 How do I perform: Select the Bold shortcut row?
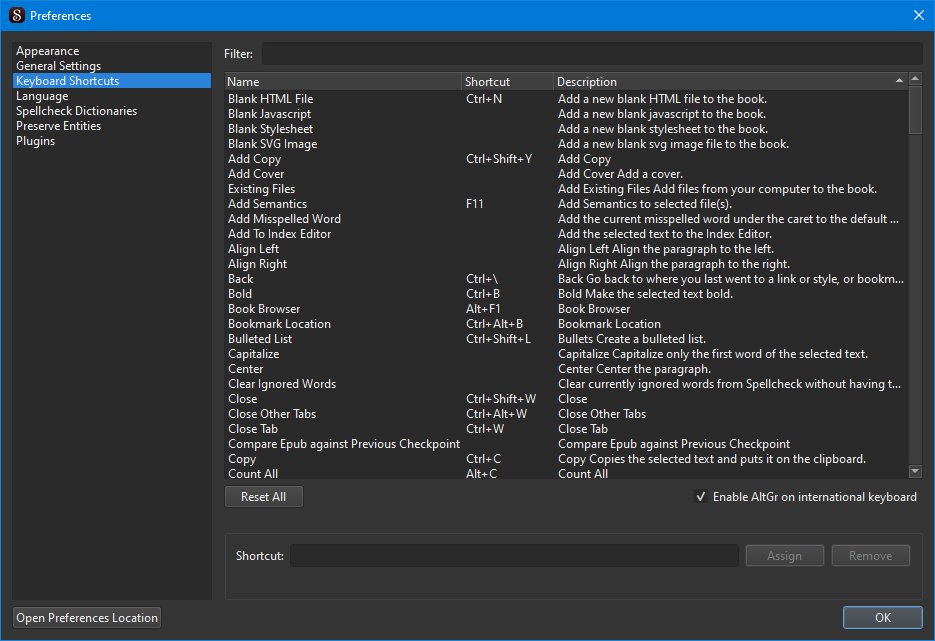click(240, 294)
